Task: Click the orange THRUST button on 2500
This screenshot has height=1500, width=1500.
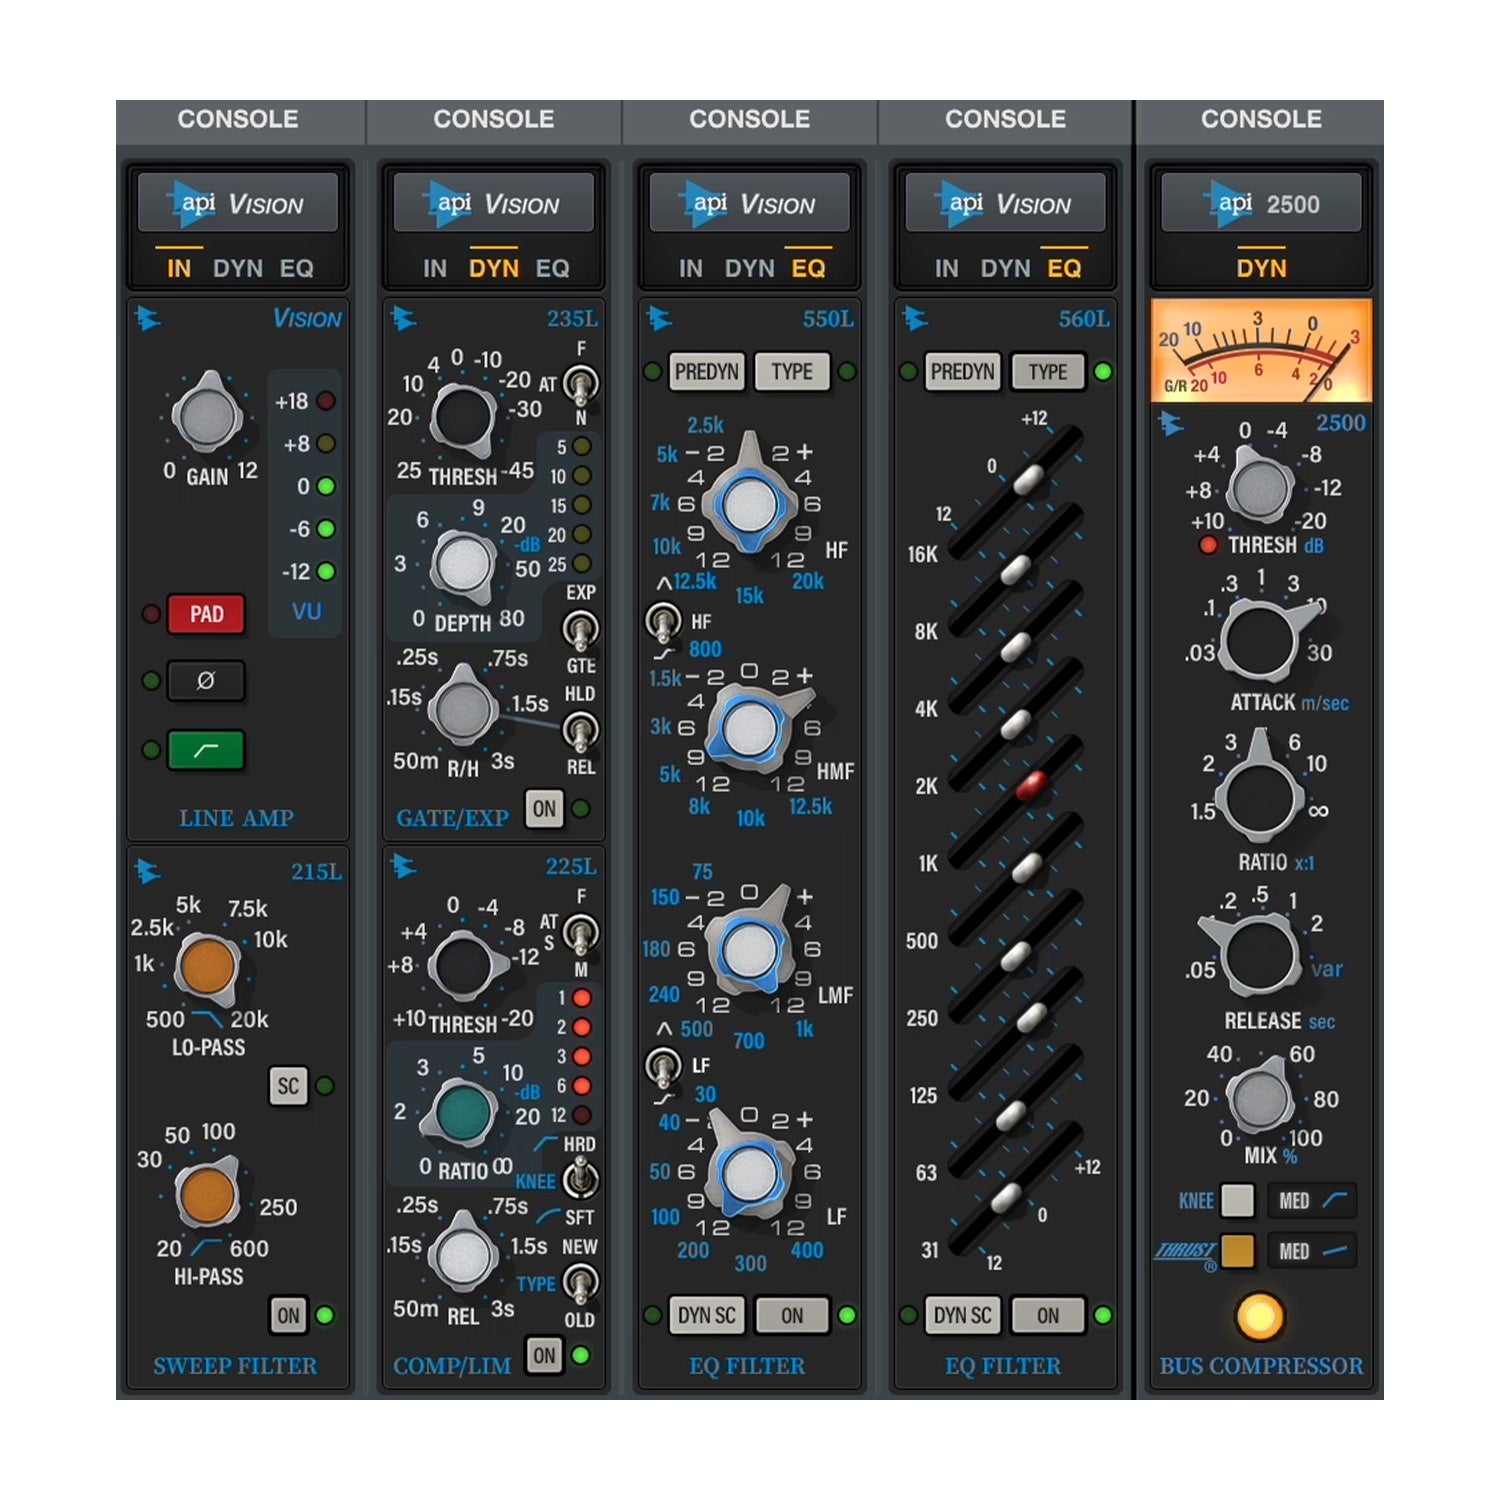Action: [x=1238, y=1251]
